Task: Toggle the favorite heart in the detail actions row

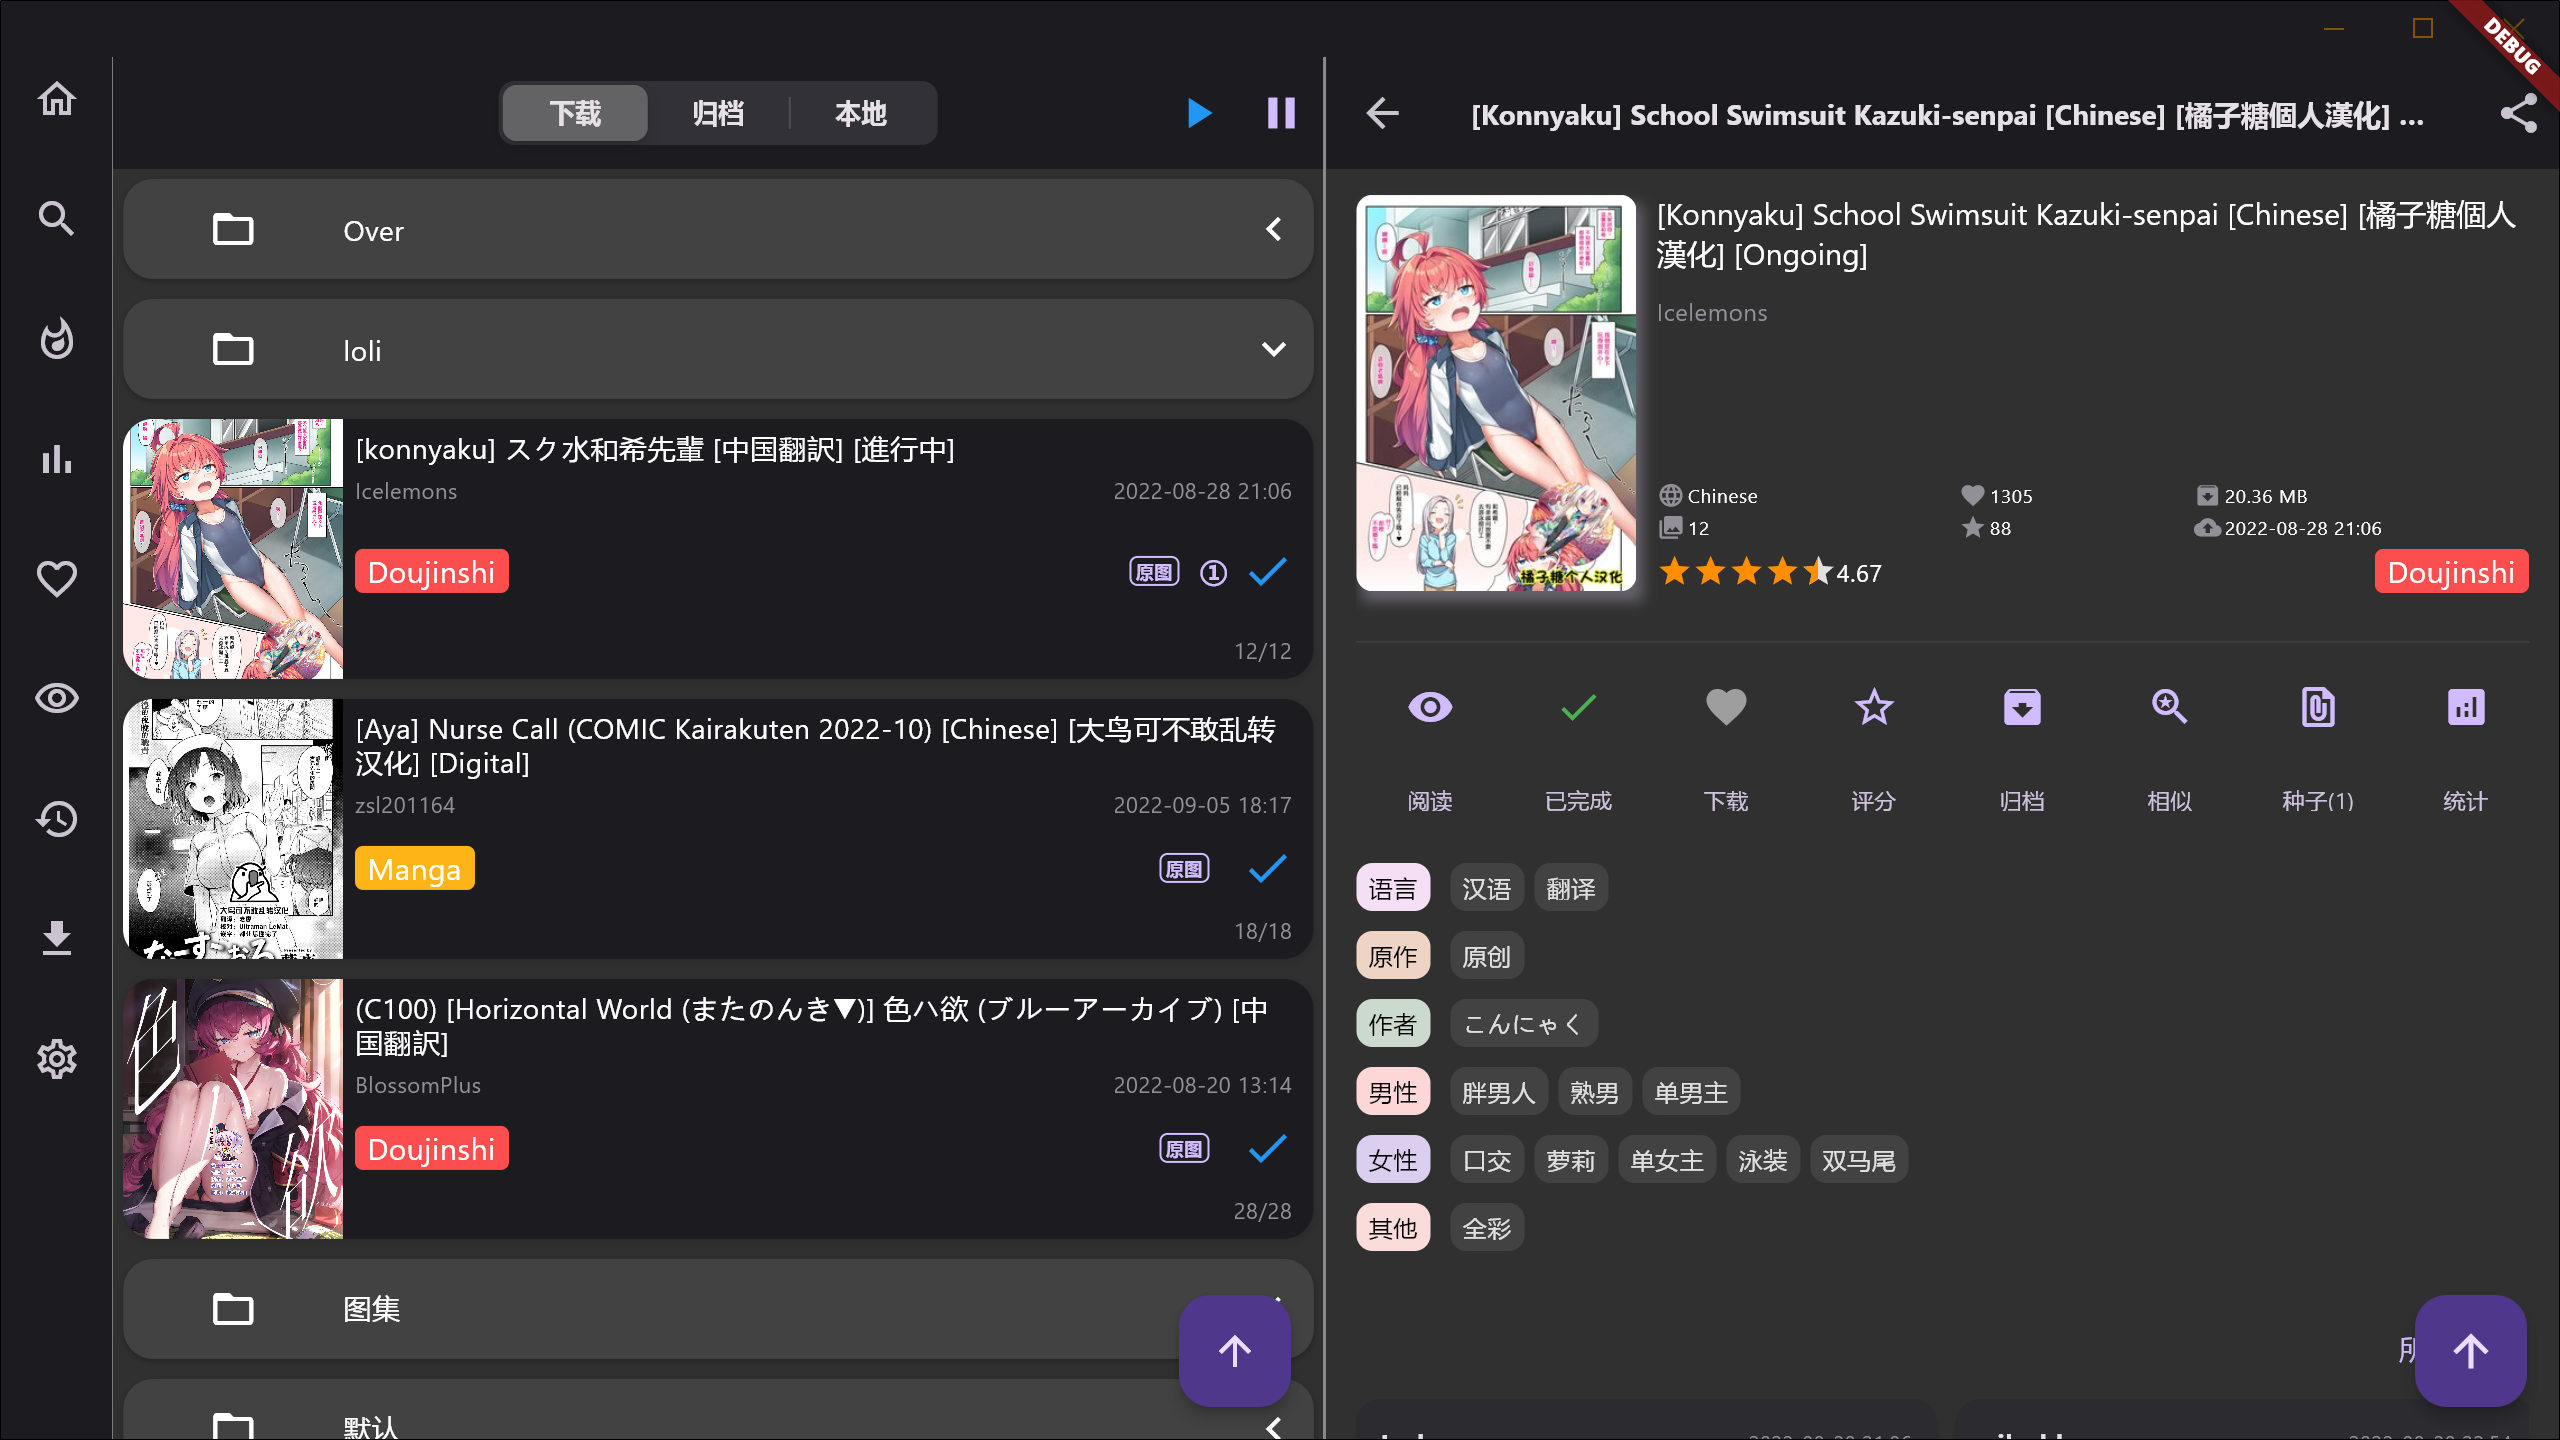Action: pos(1726,708)
